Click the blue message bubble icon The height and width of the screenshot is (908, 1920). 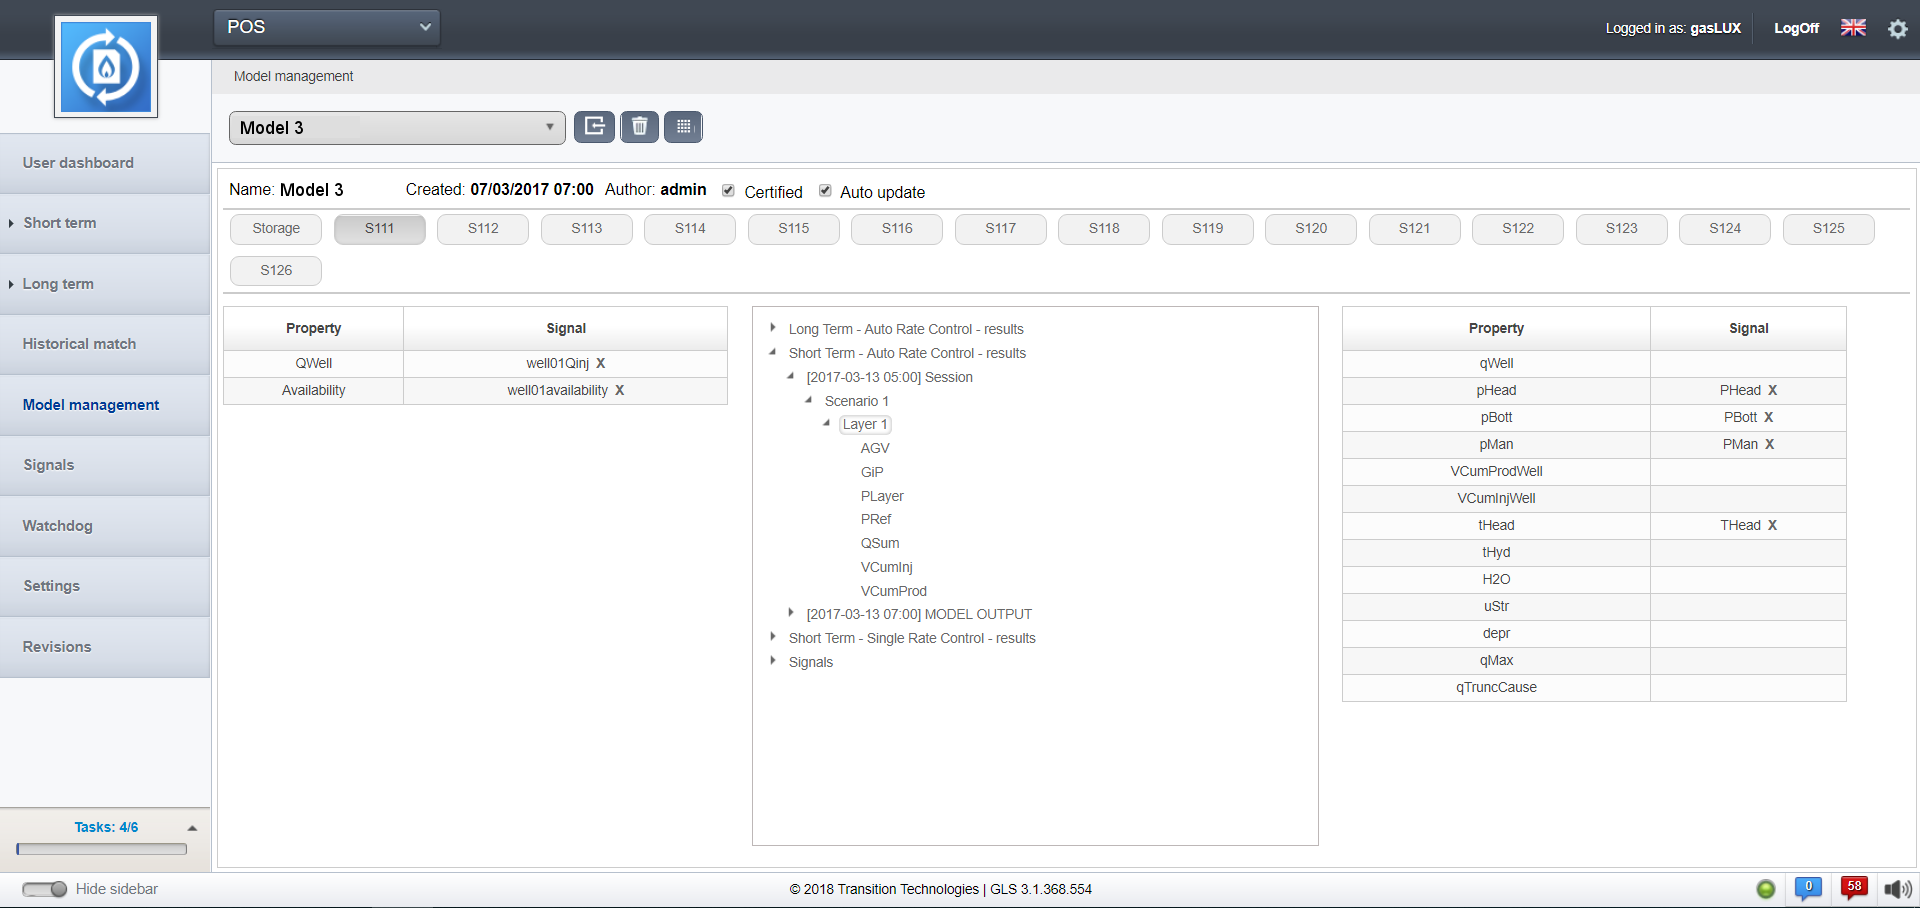click(x=1808, y=888)
